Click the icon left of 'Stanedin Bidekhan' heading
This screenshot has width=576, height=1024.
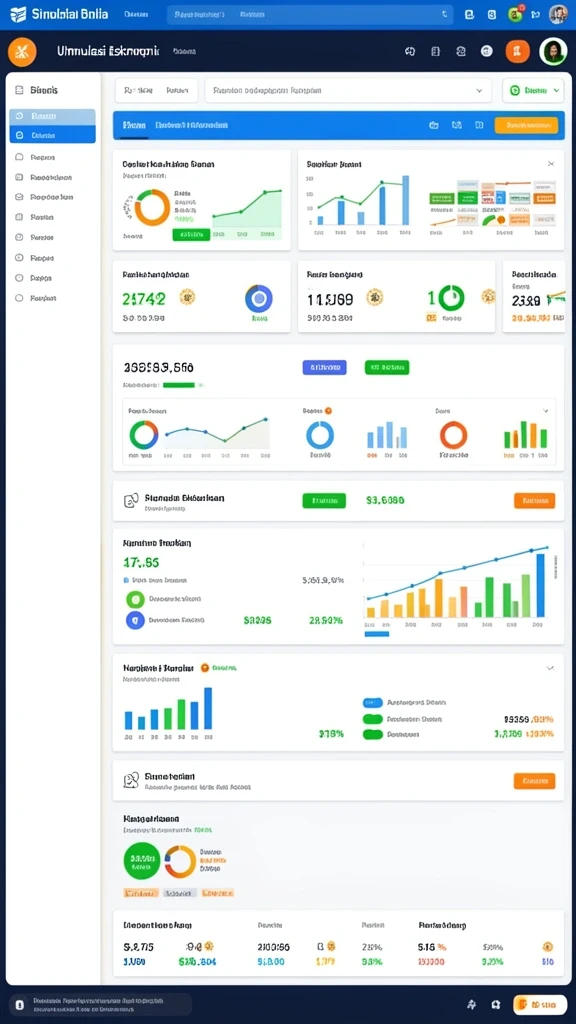click(x=131, y=501)
